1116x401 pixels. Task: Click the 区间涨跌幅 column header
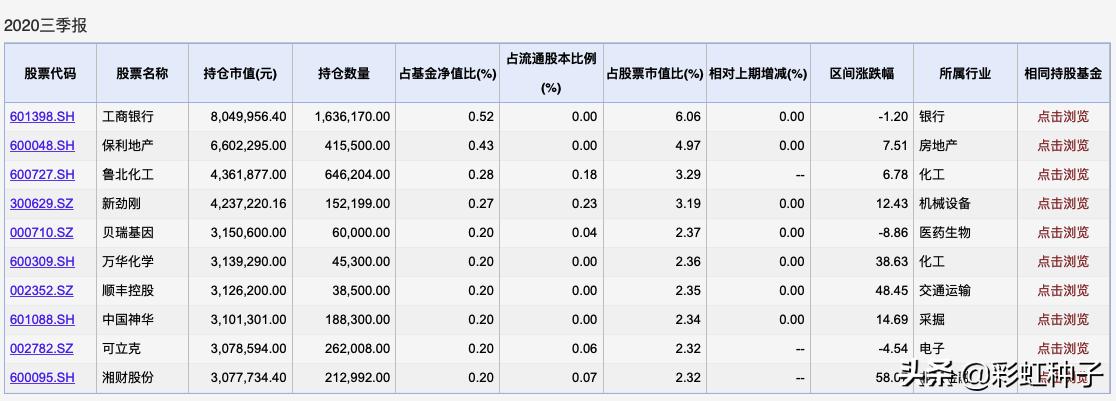pyautogui.click(x=862, y=73)
